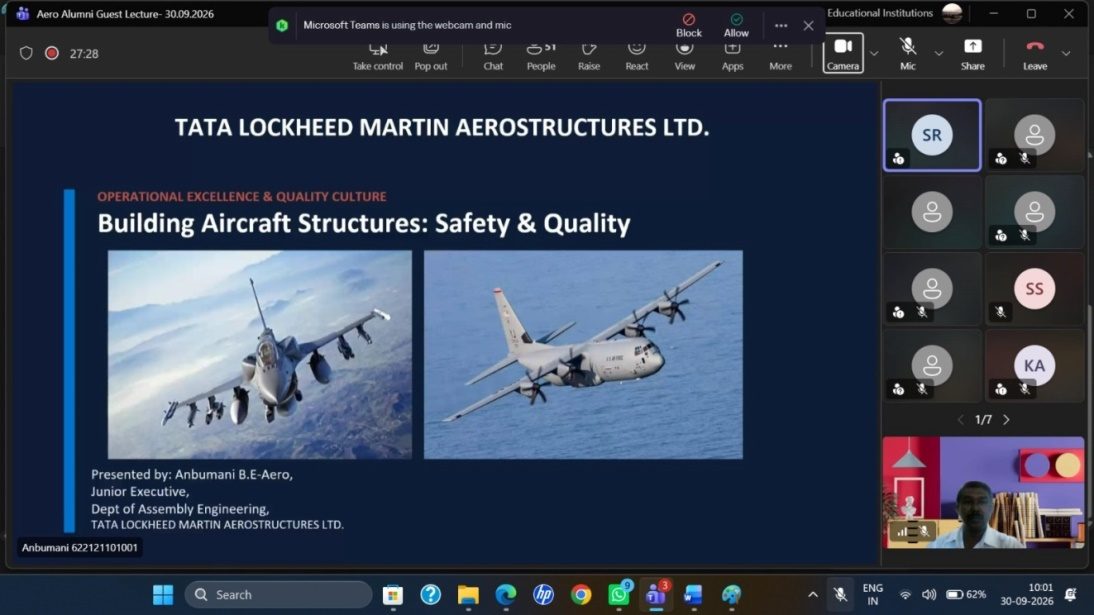This screenshot has width=1094, height=615.
Task: Unmute the Mic
Action: tap(907, 54)
